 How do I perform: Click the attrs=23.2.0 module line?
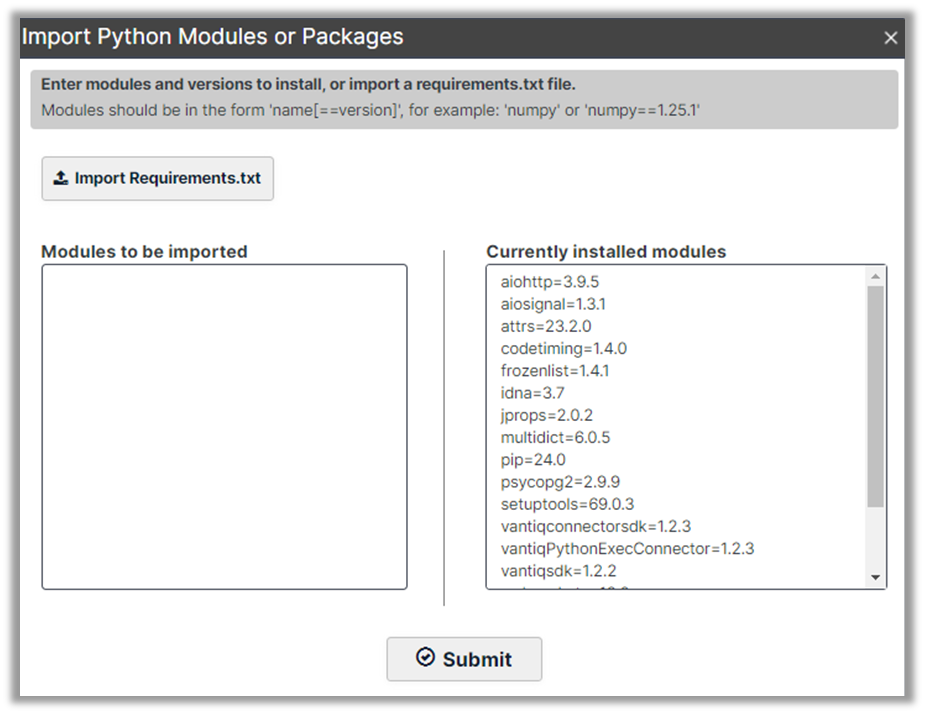546,326
